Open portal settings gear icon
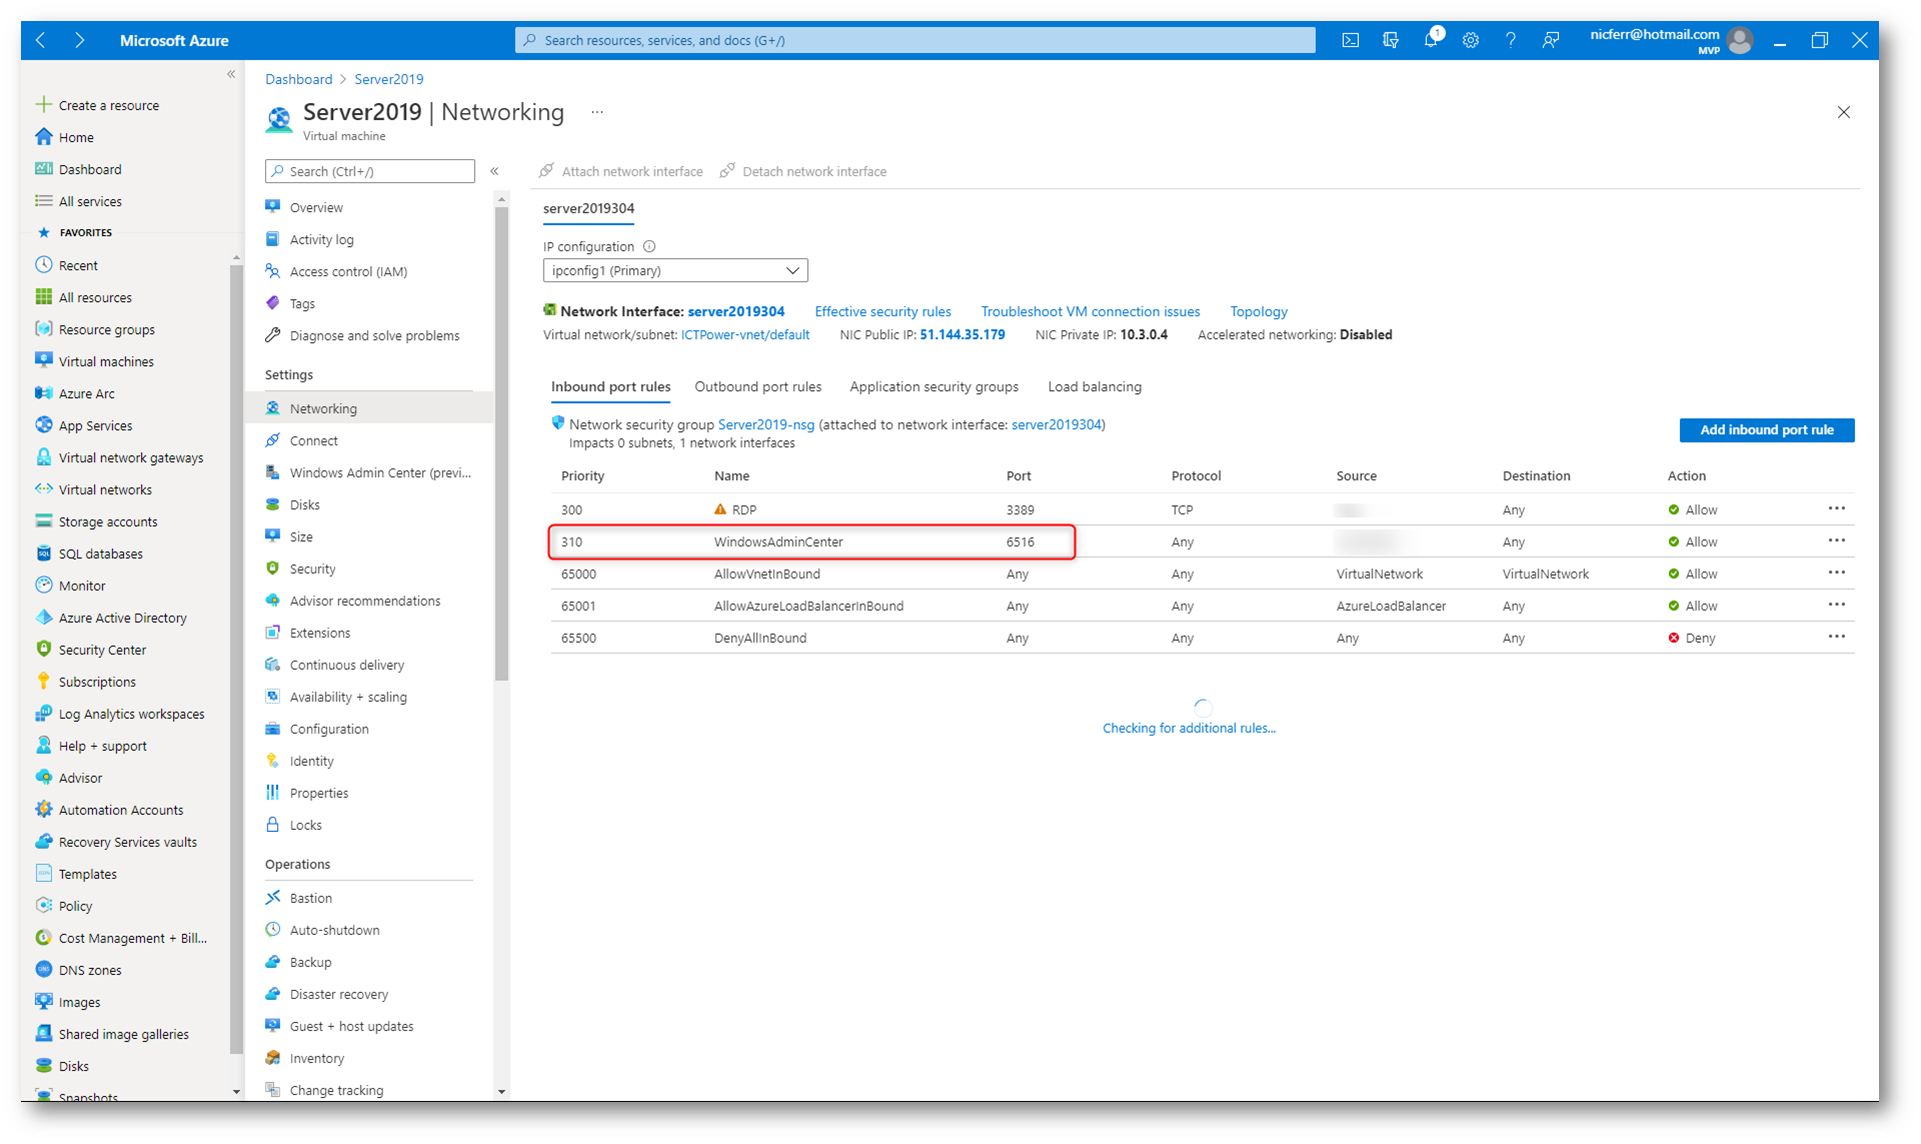The image size is (1921, 1144). [x=1470, y=40]
